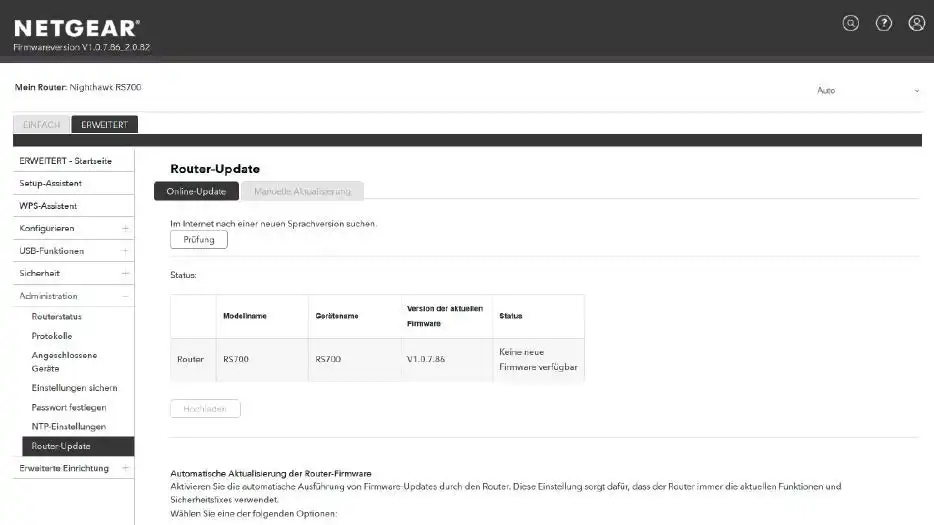Click the NETGEAR logo
934x525 pixels.
coord(77,27)
